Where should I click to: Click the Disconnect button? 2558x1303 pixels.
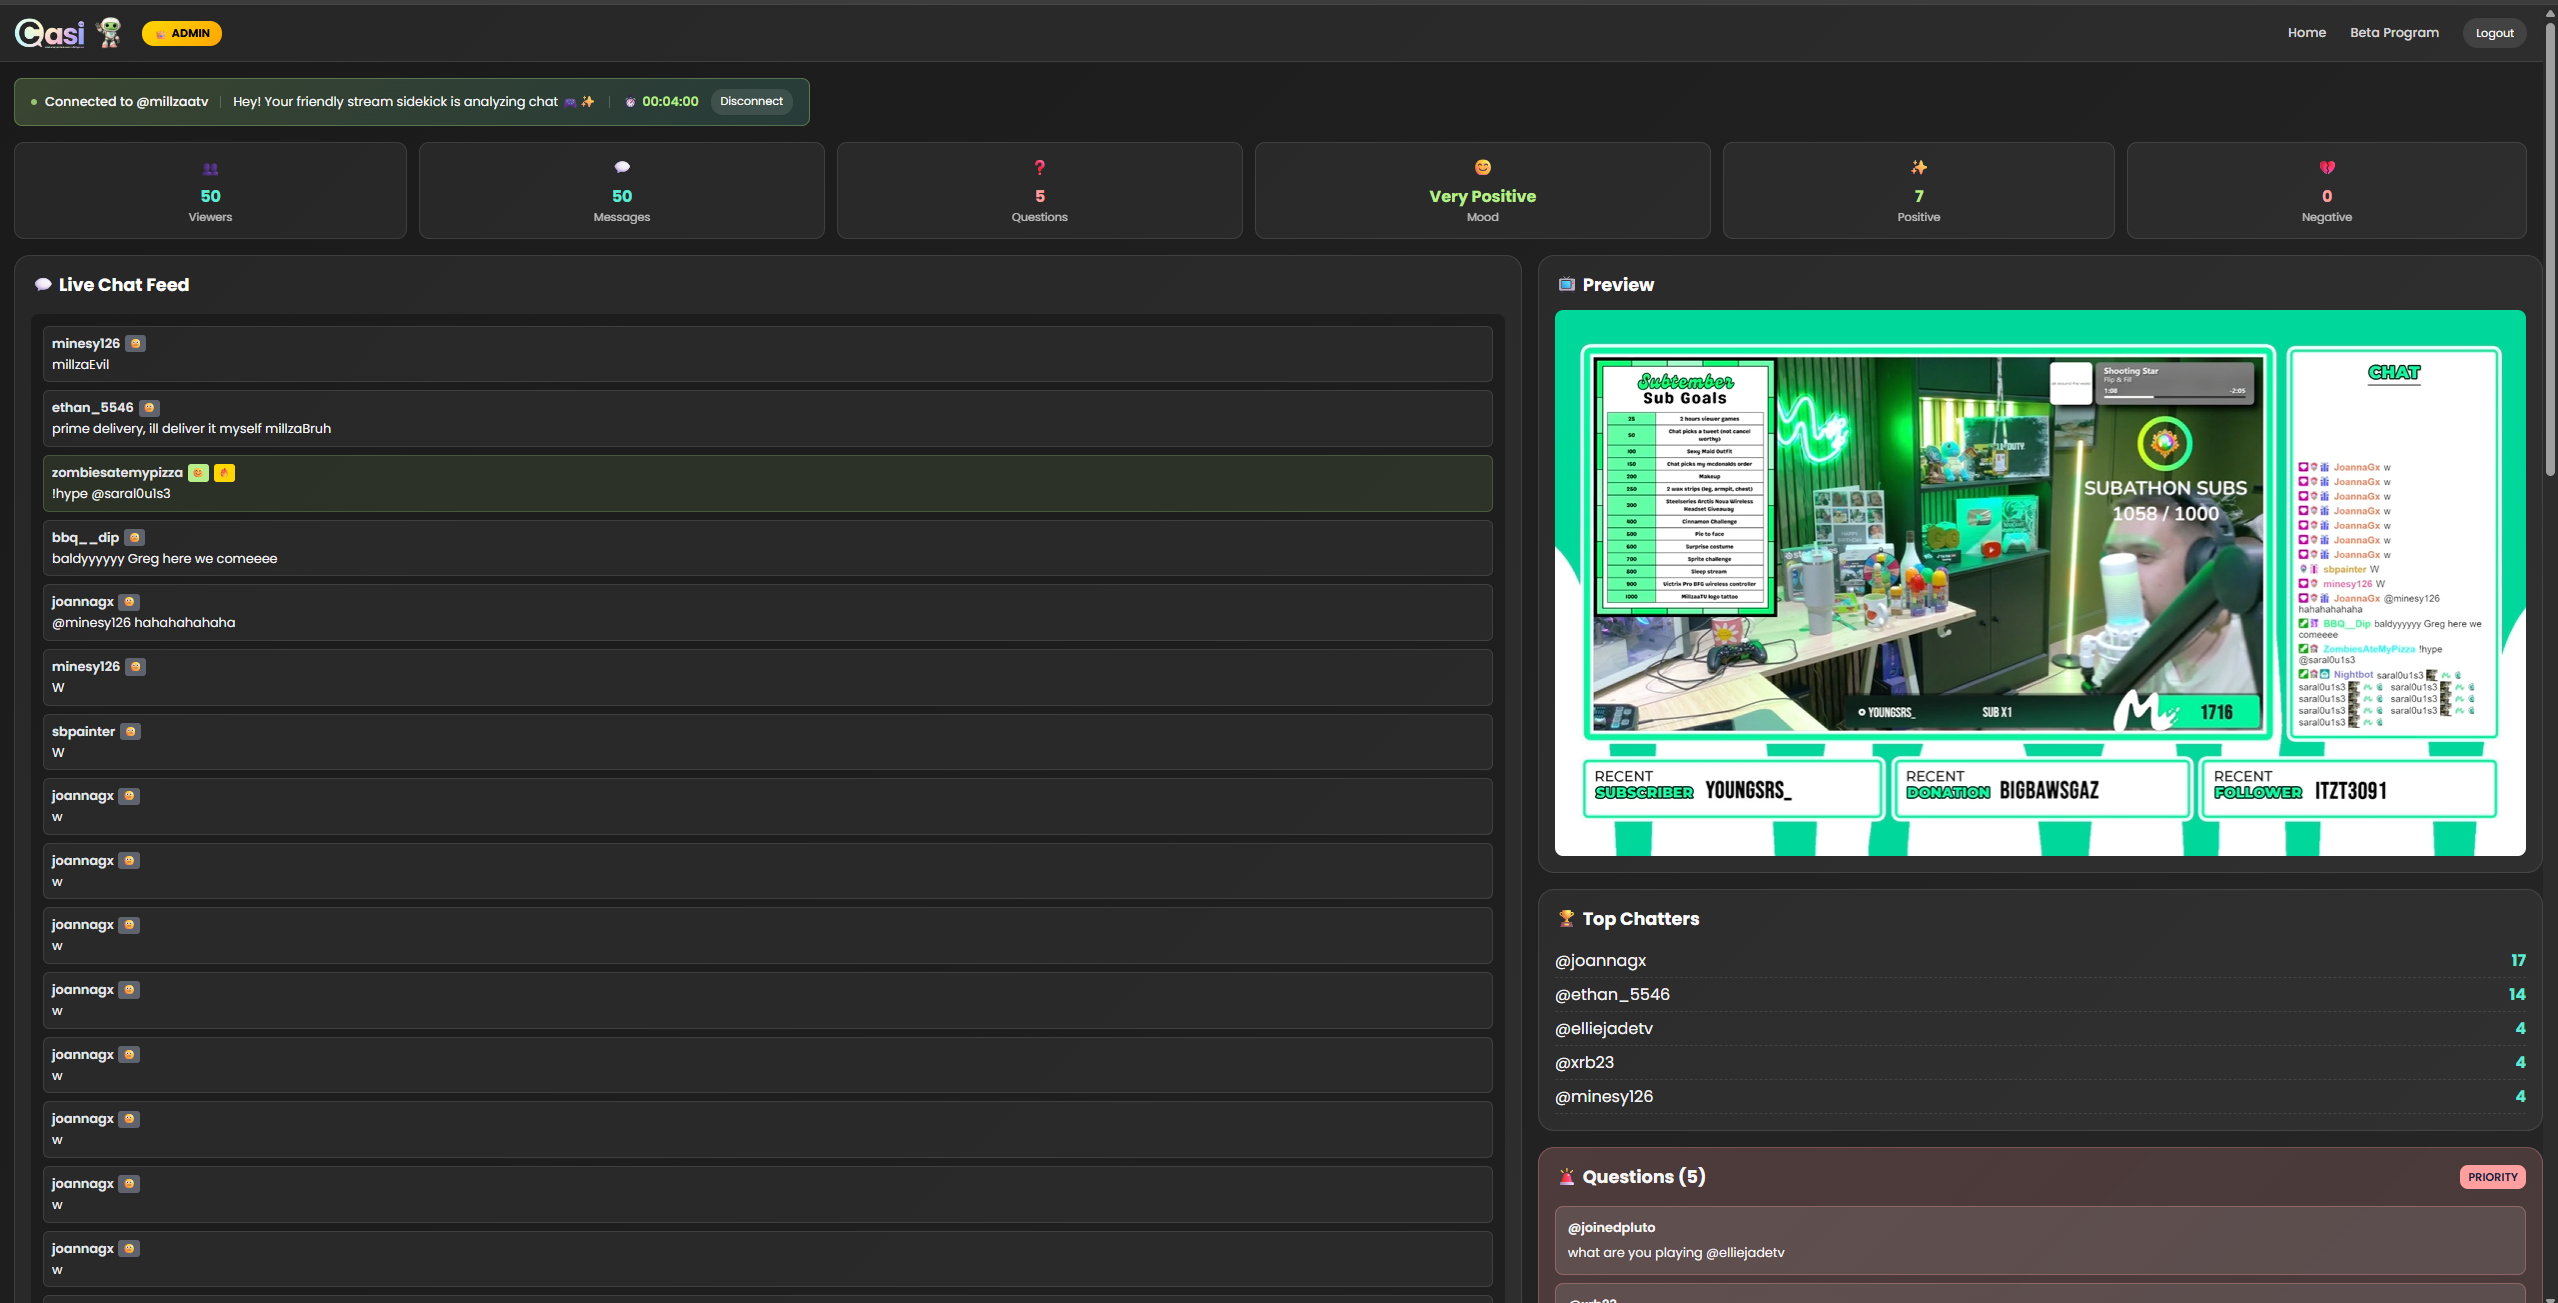(x=751, y=101)
